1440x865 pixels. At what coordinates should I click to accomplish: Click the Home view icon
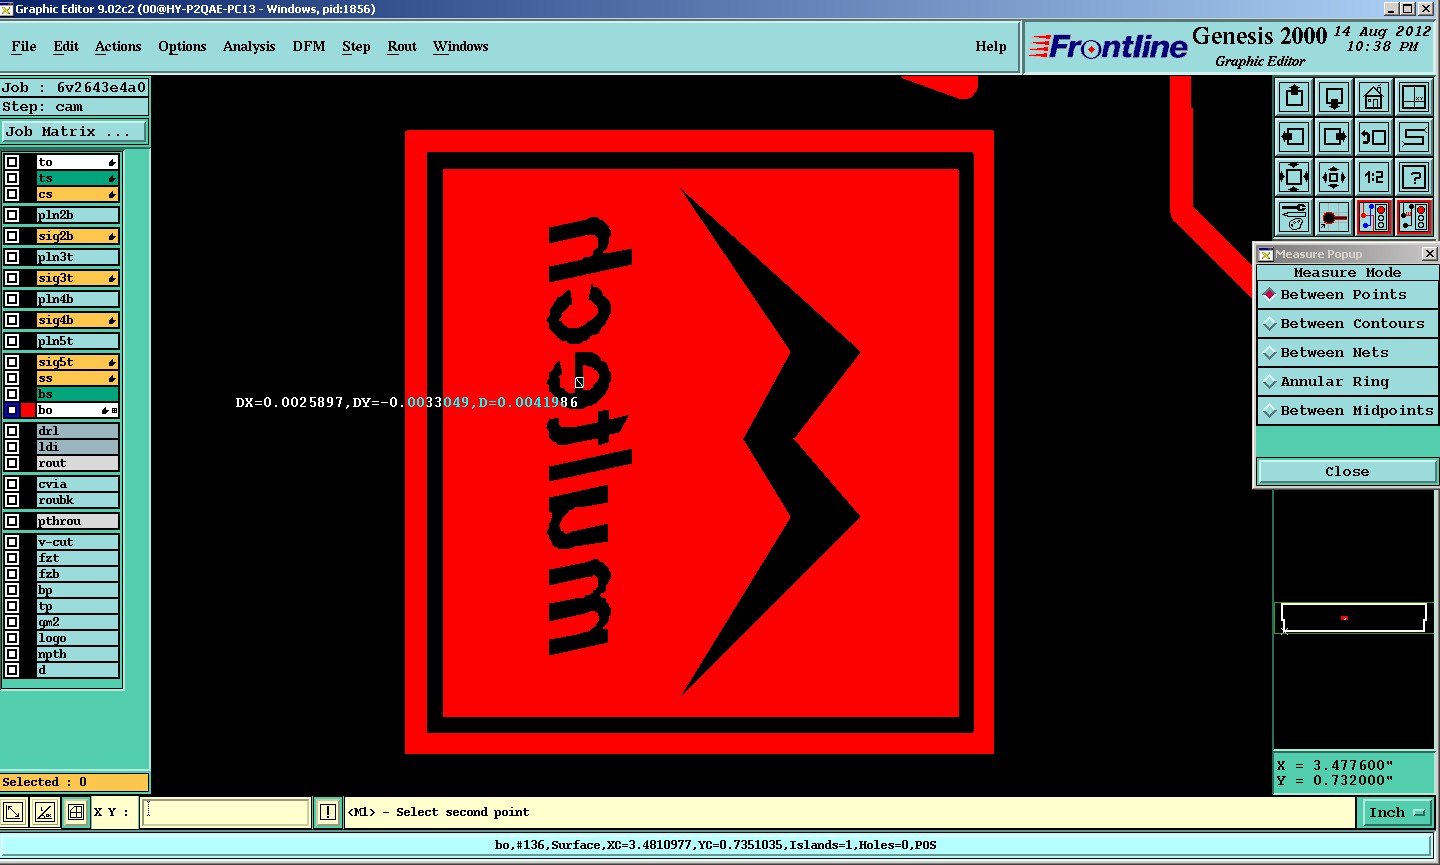coord(1374,97)
